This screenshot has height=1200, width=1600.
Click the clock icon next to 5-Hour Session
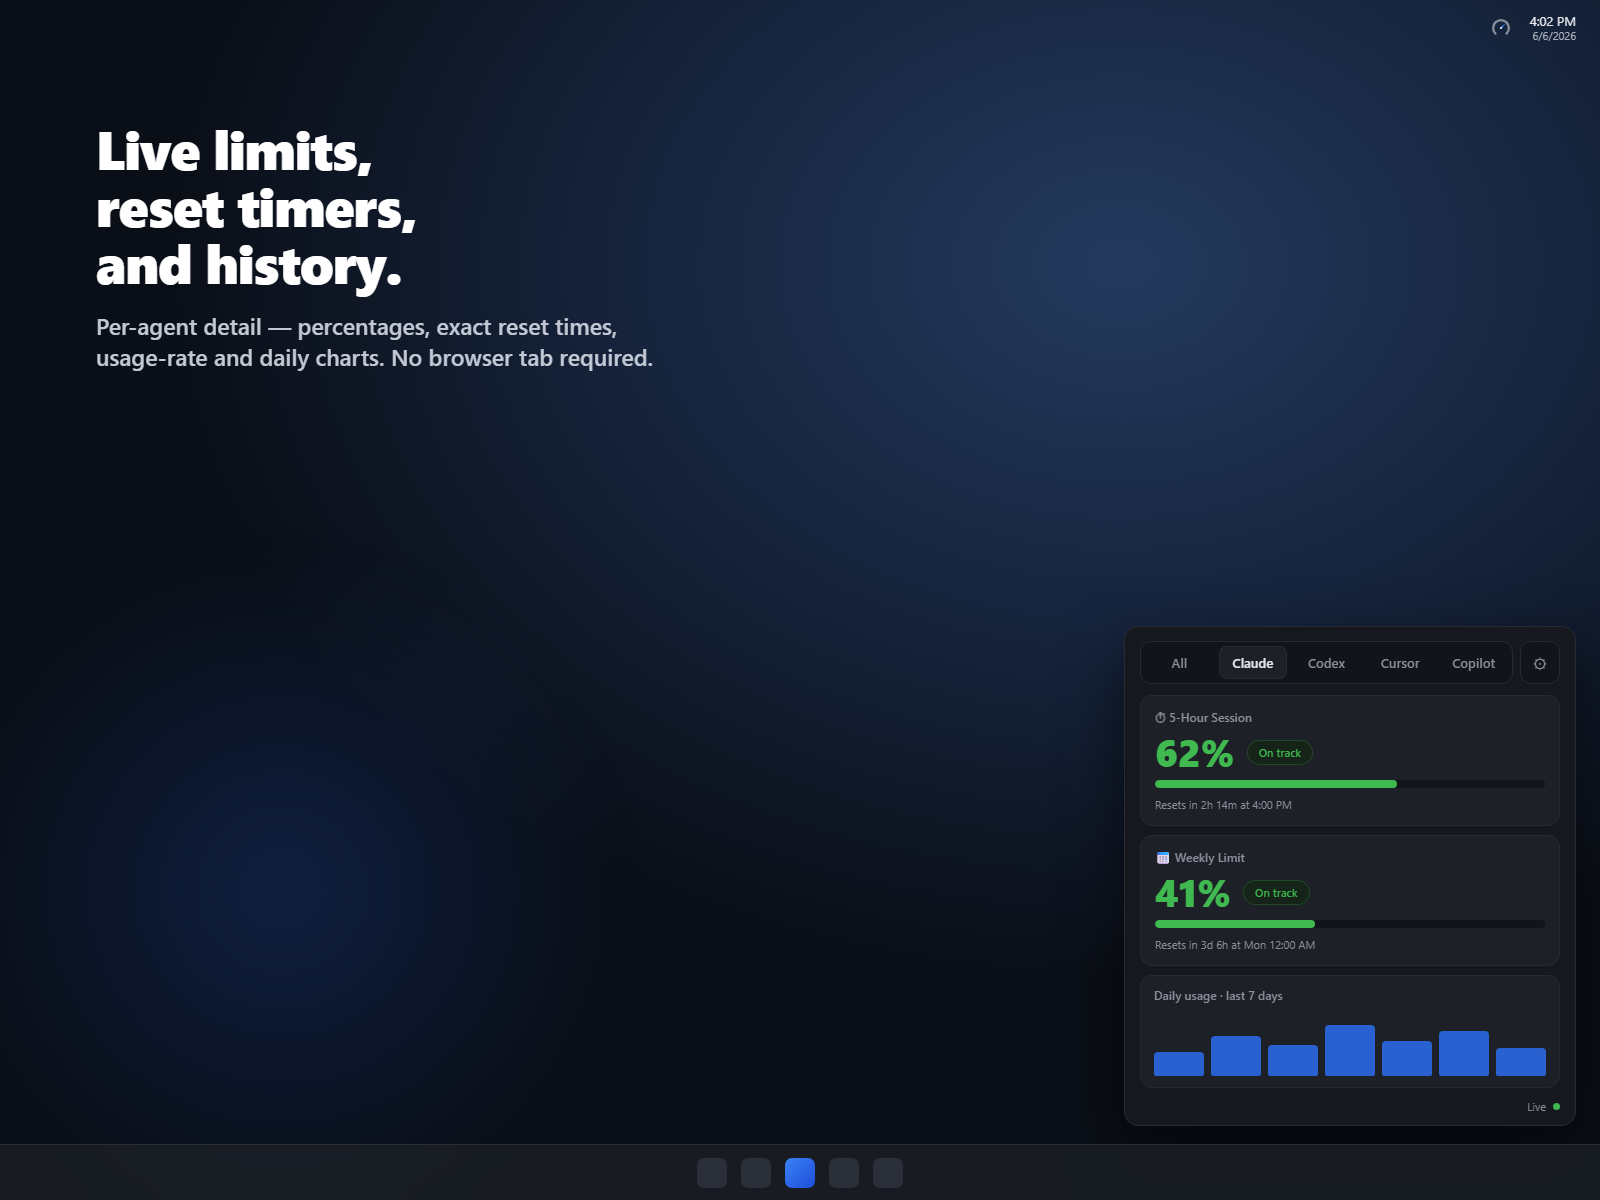[1160, 718]
